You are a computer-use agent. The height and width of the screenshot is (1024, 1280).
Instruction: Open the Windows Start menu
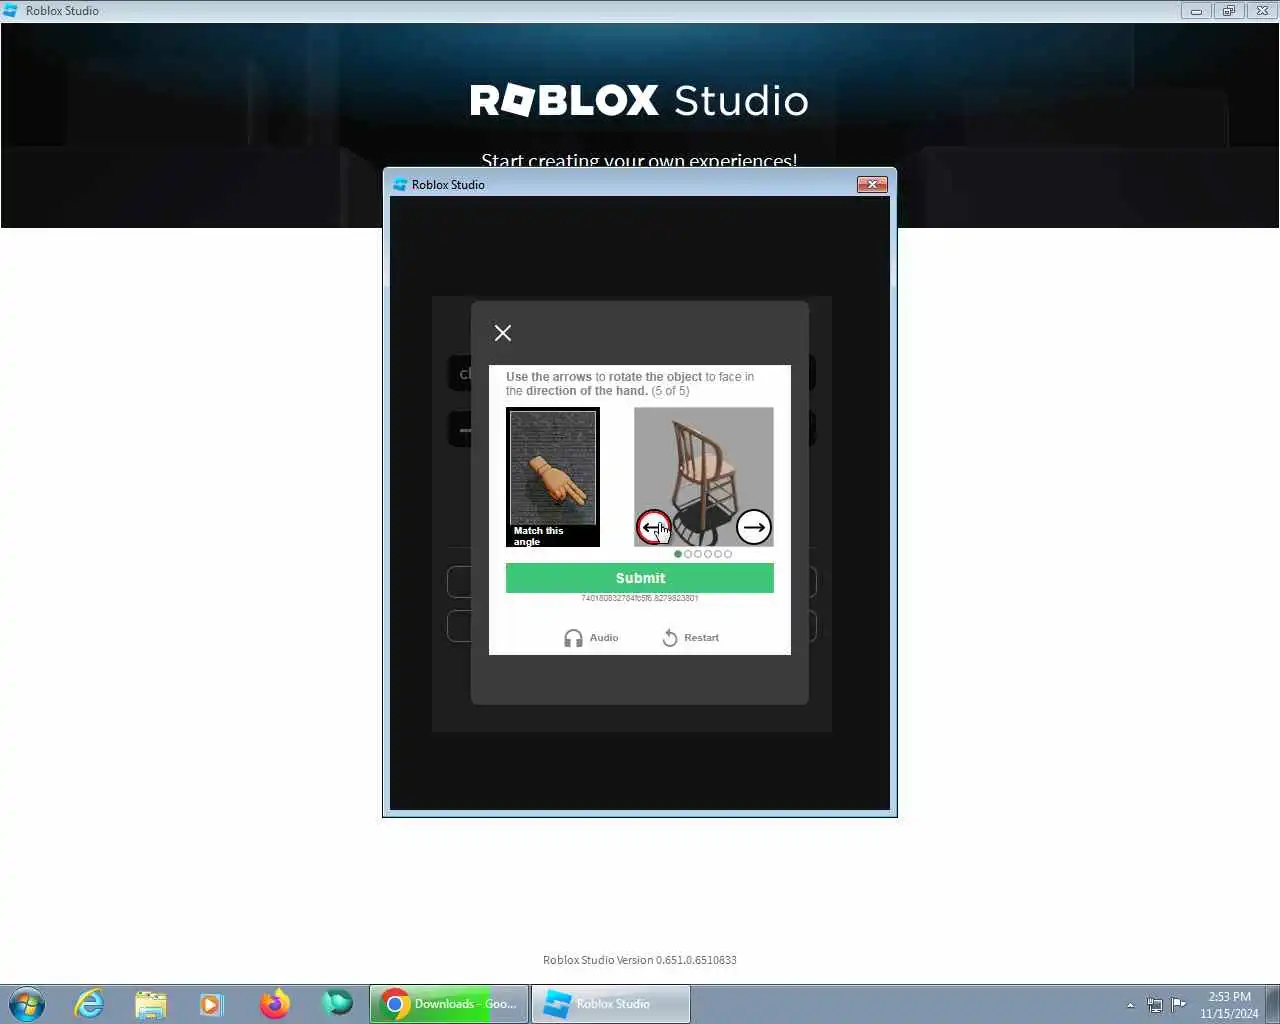[27, 1004]
